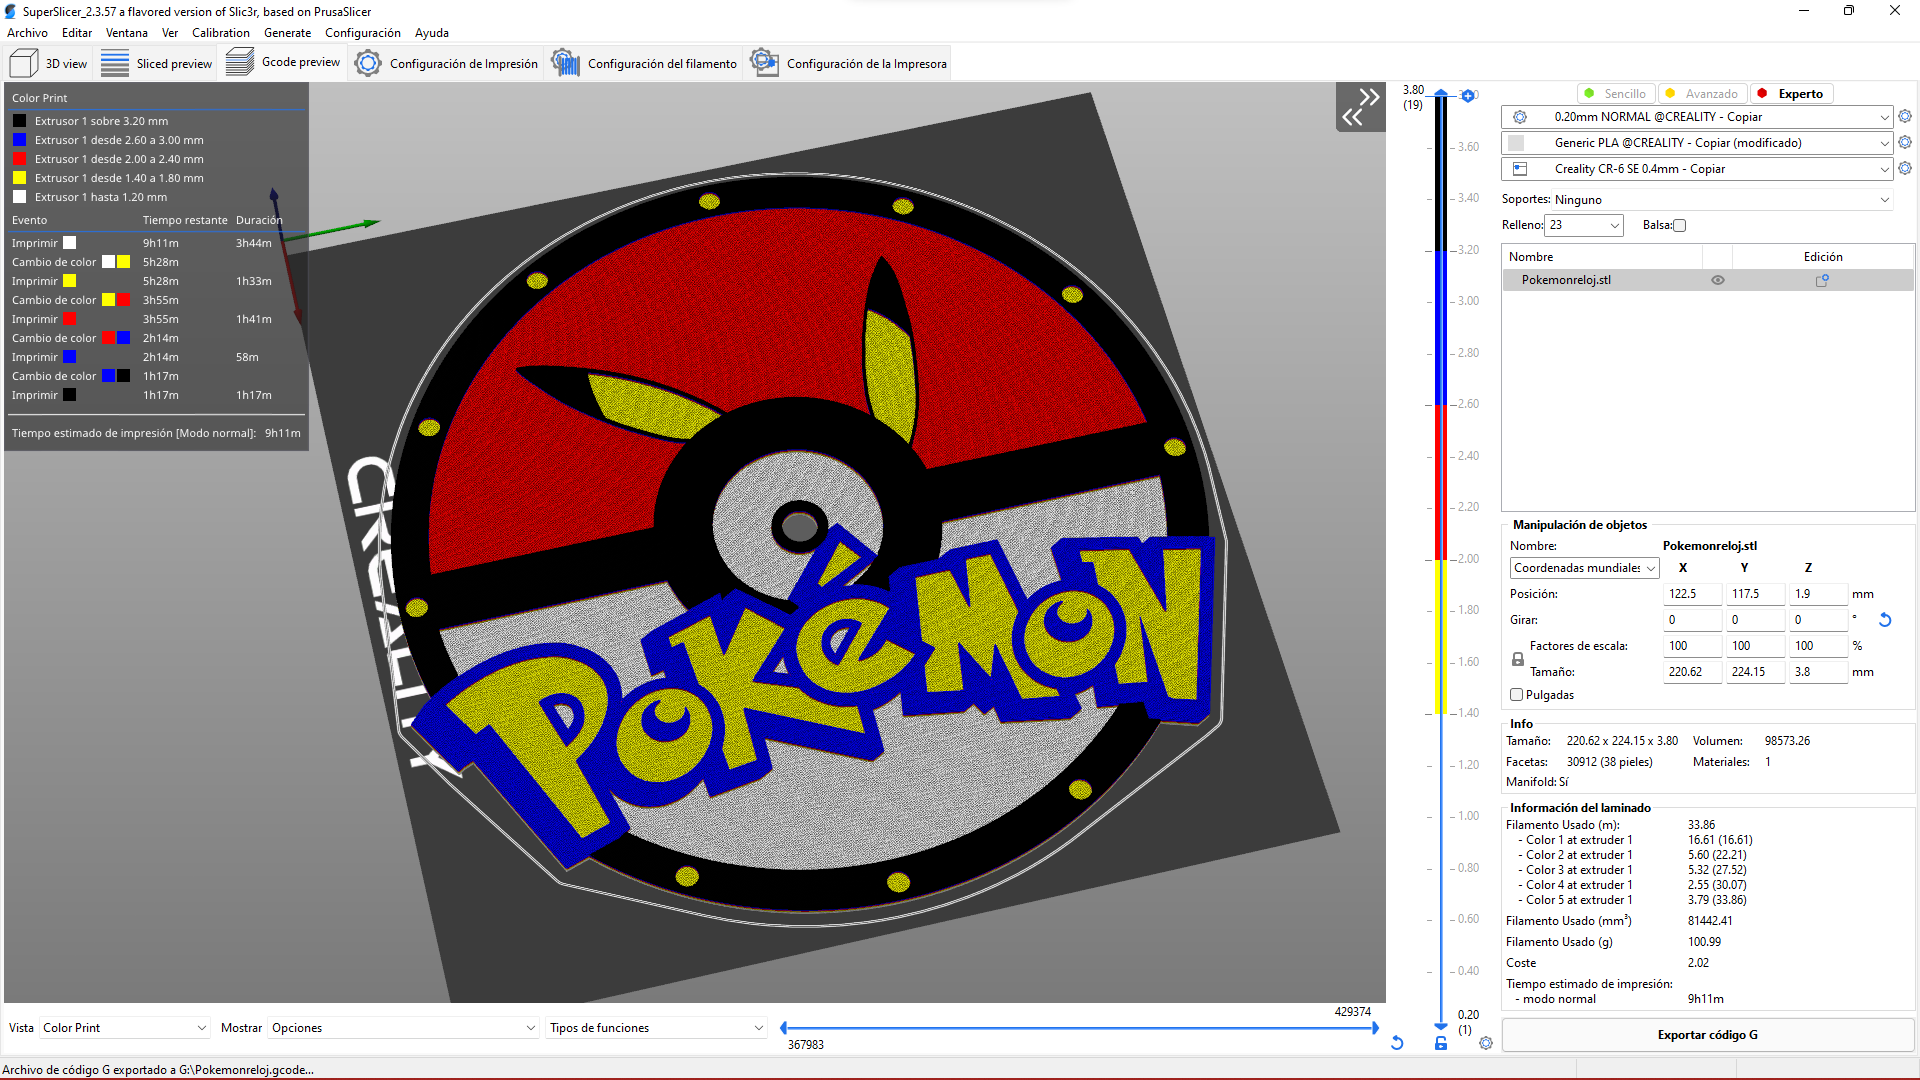This screenshot has width=1920, height=1080.
Task: Select the Sencillo mode
Action: tap(1615, 93)
